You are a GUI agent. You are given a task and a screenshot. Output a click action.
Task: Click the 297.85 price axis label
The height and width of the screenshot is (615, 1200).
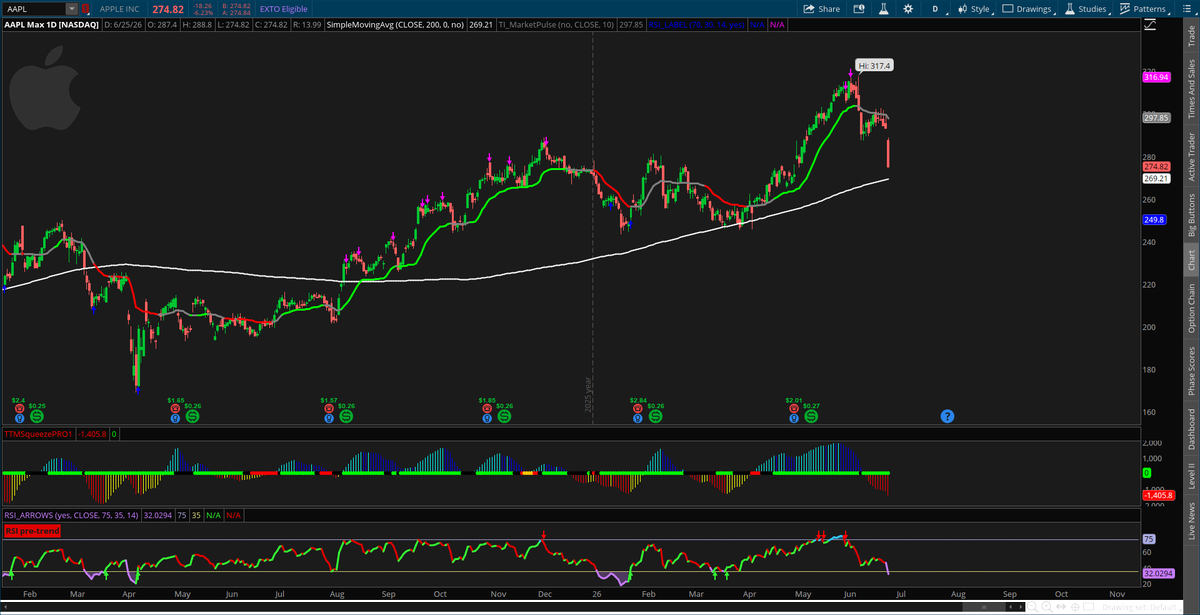1157,118
